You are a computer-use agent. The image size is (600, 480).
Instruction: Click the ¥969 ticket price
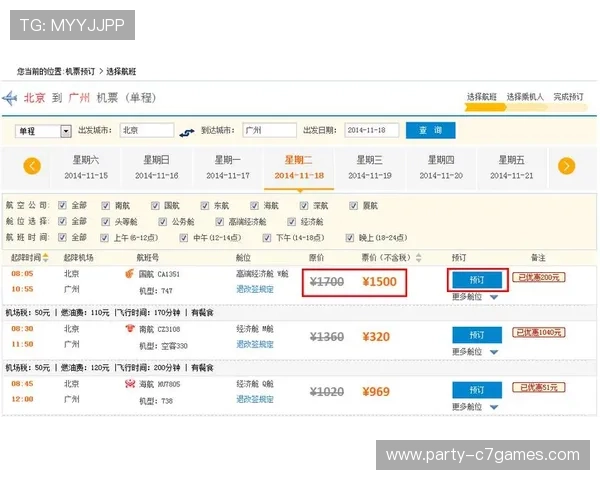click(x=376, y=392)
